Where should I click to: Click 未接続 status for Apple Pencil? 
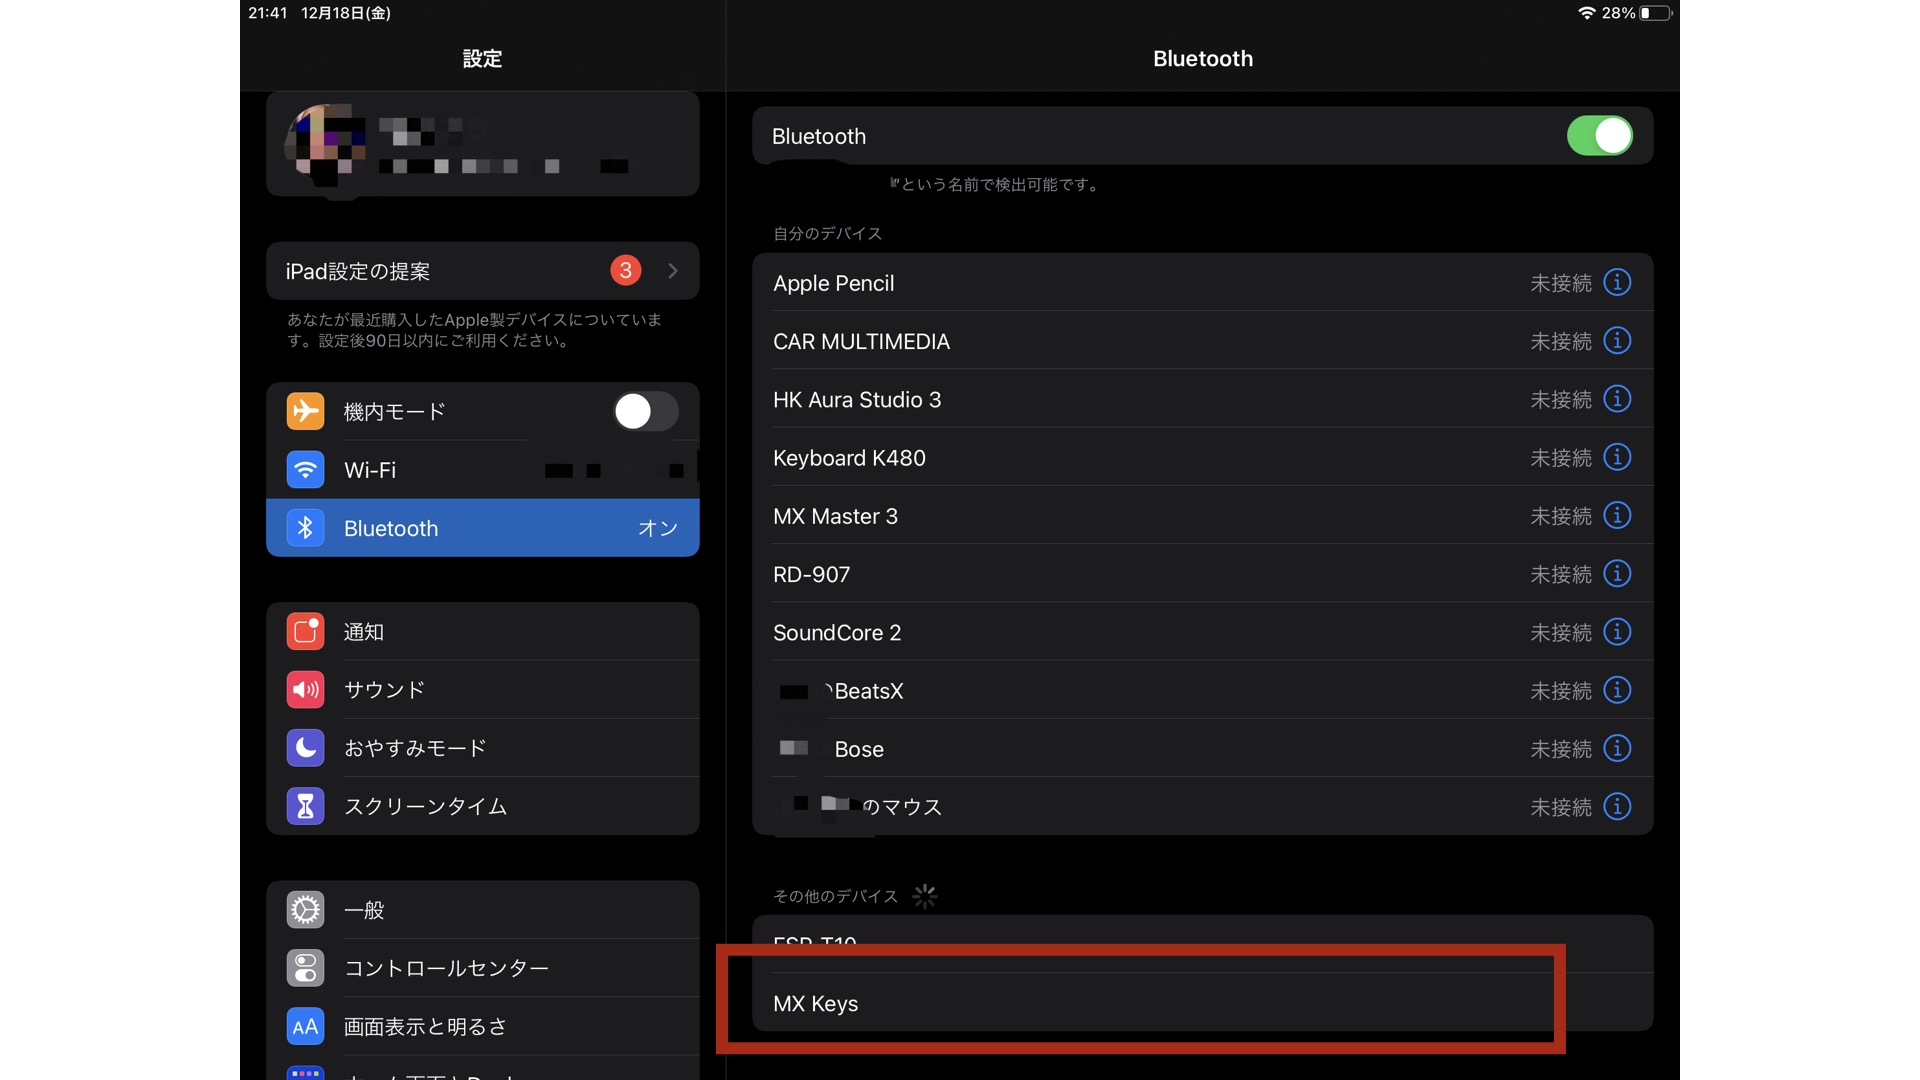click(1560, 283)
